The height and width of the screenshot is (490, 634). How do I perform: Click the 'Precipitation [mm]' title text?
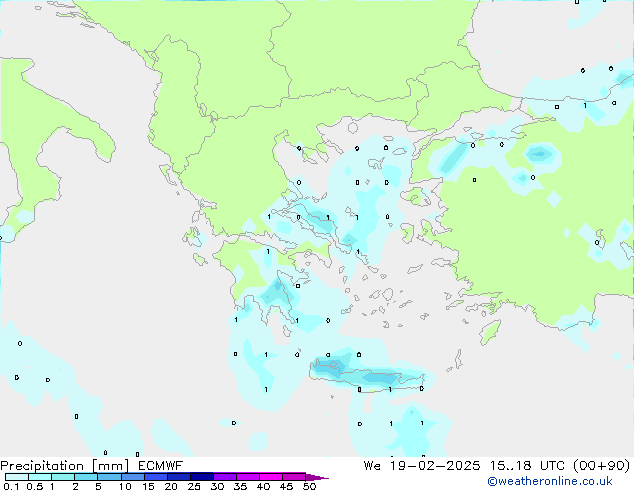(x=64, y=466)
